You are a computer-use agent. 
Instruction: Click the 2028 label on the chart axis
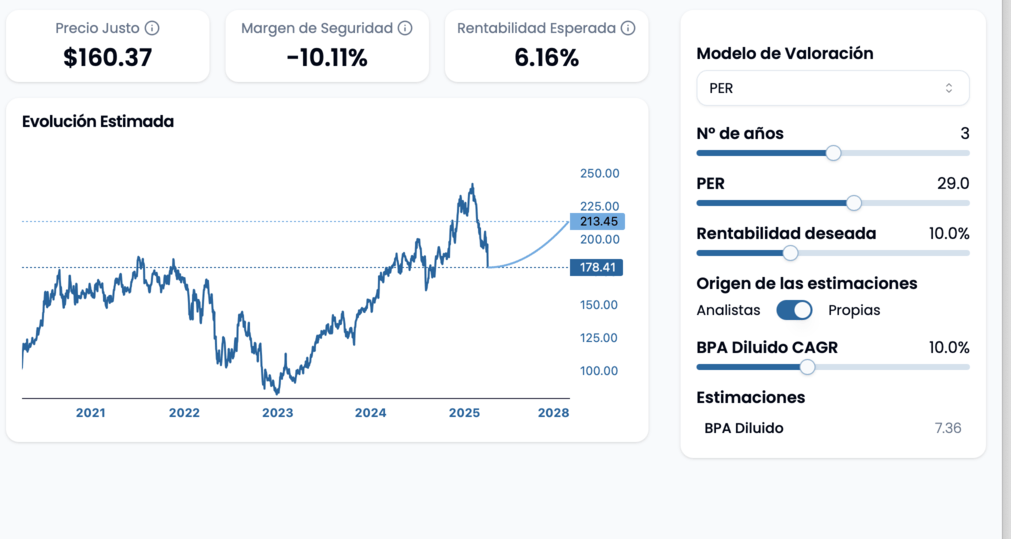pos(552,413)
